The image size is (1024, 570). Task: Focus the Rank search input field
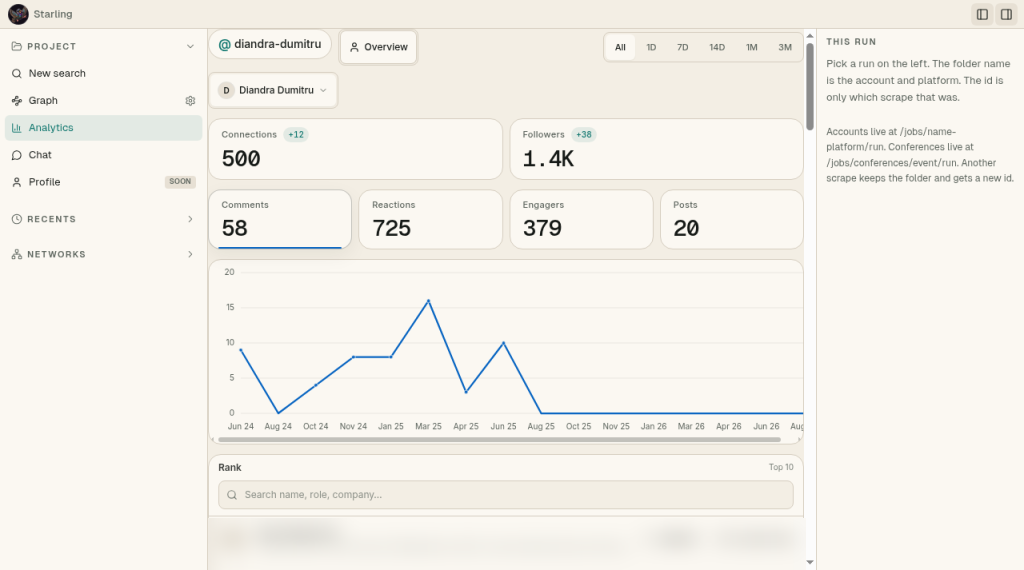[505, 495]
